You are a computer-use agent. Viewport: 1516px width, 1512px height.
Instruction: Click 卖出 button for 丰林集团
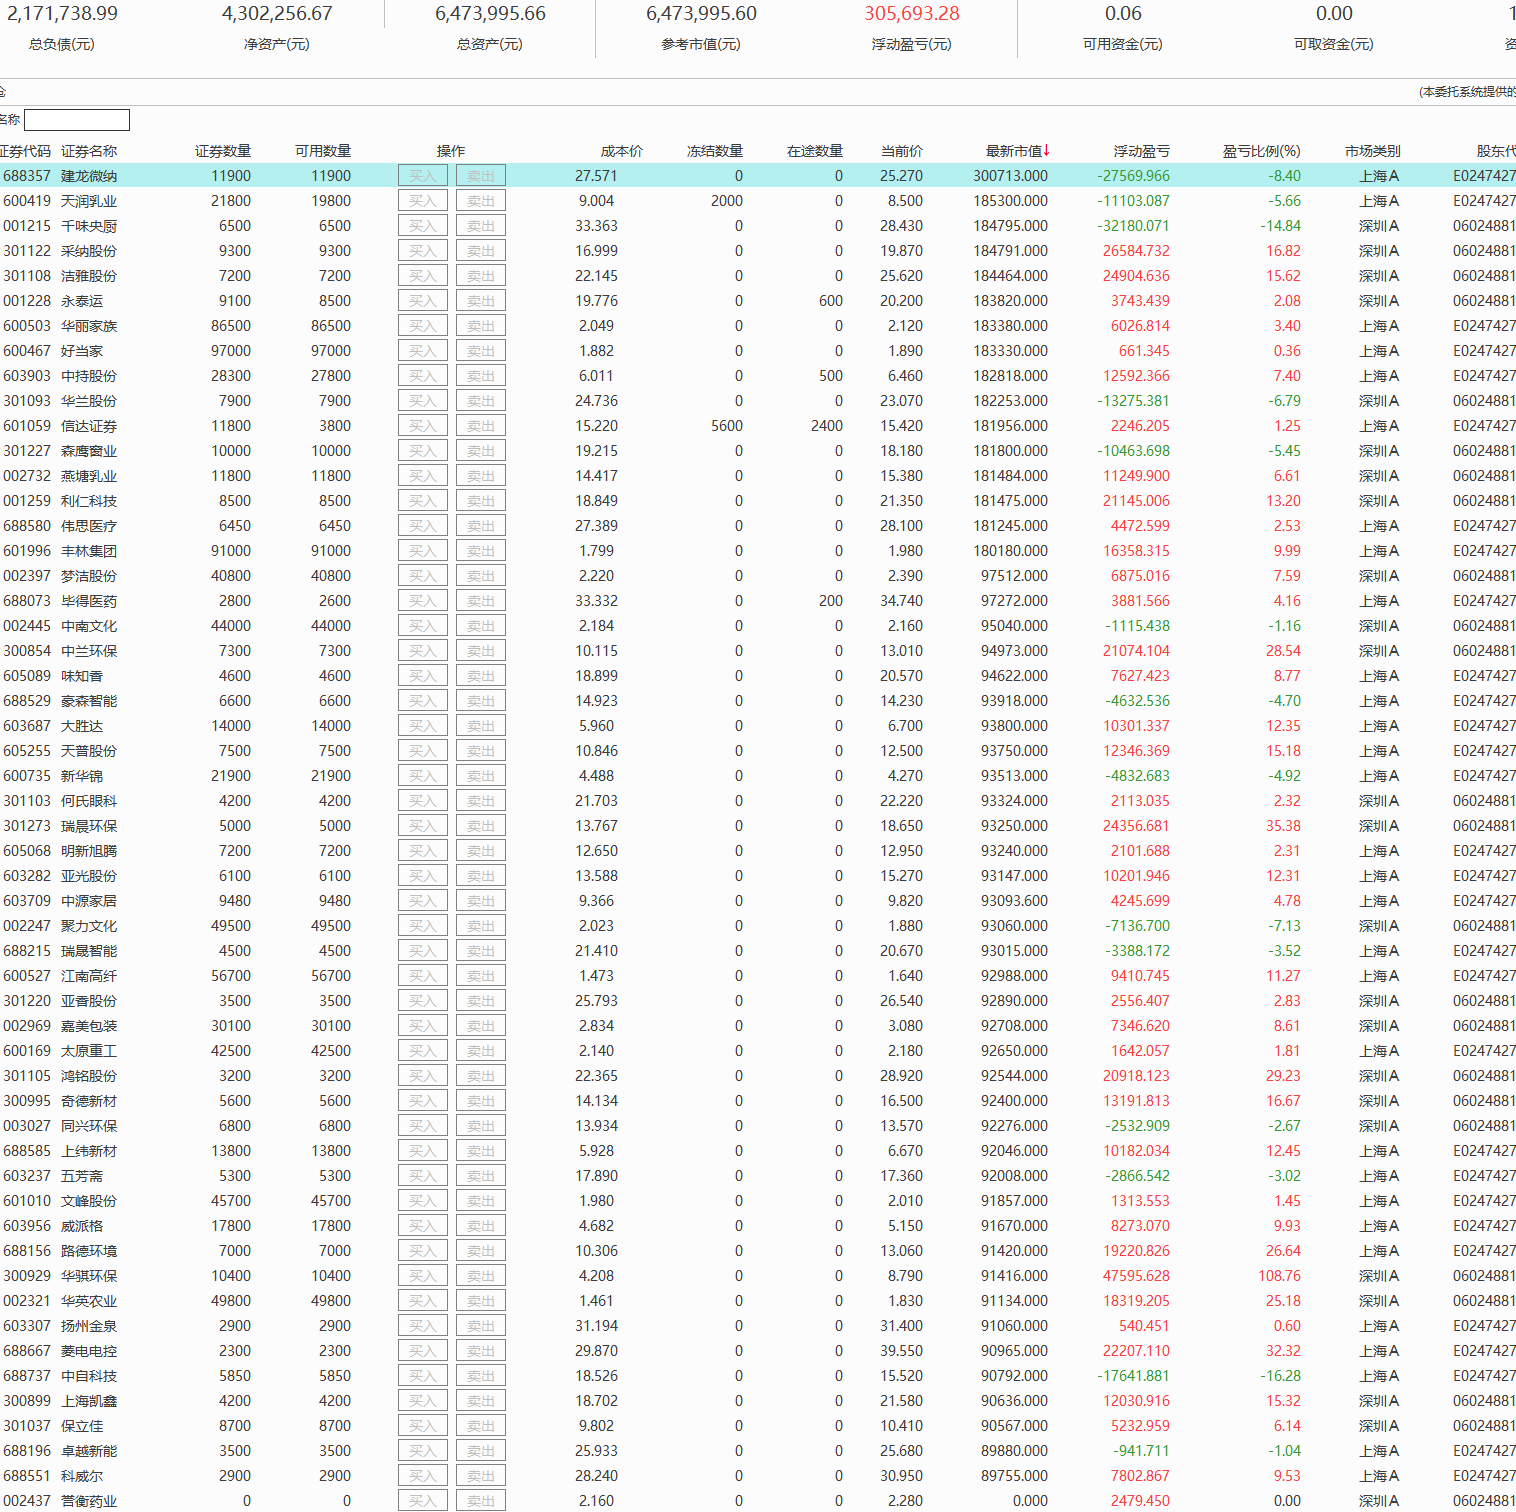pos(481,551)
